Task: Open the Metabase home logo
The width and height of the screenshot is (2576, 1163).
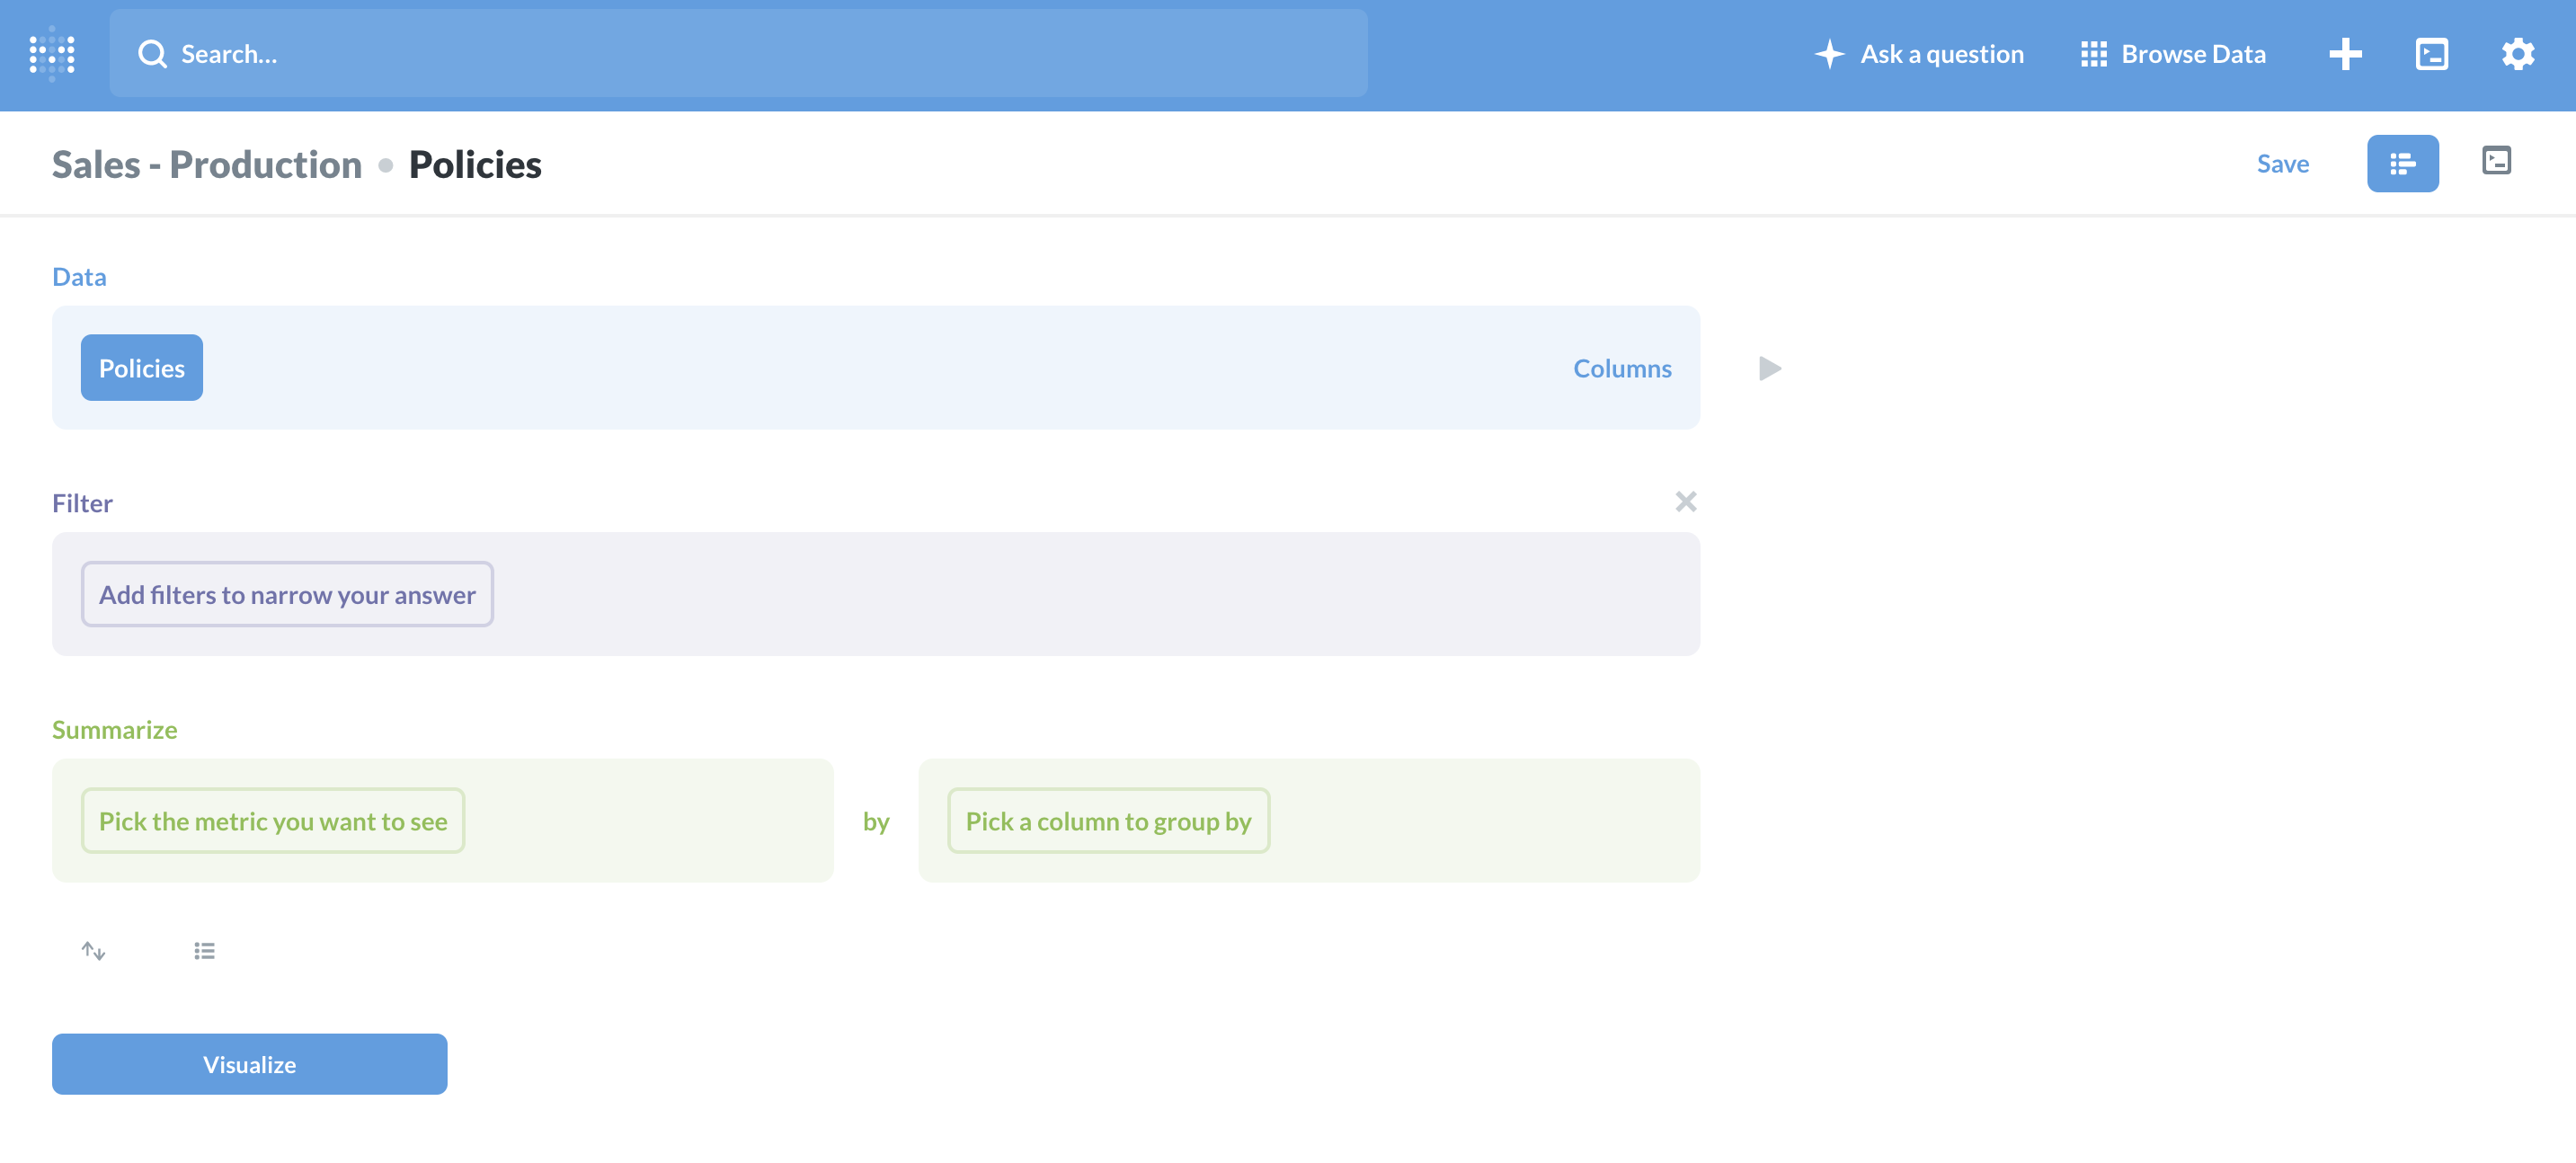Action: 52,54
